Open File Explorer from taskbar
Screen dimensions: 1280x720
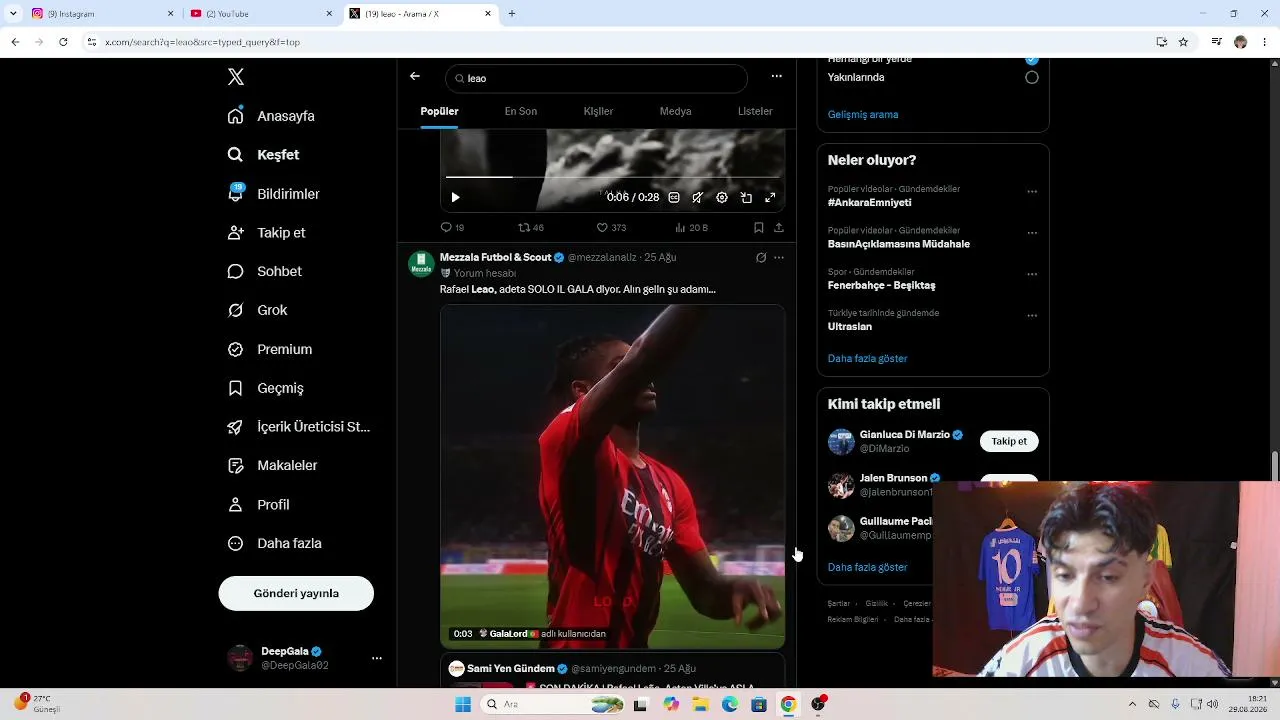coord(700,705)
